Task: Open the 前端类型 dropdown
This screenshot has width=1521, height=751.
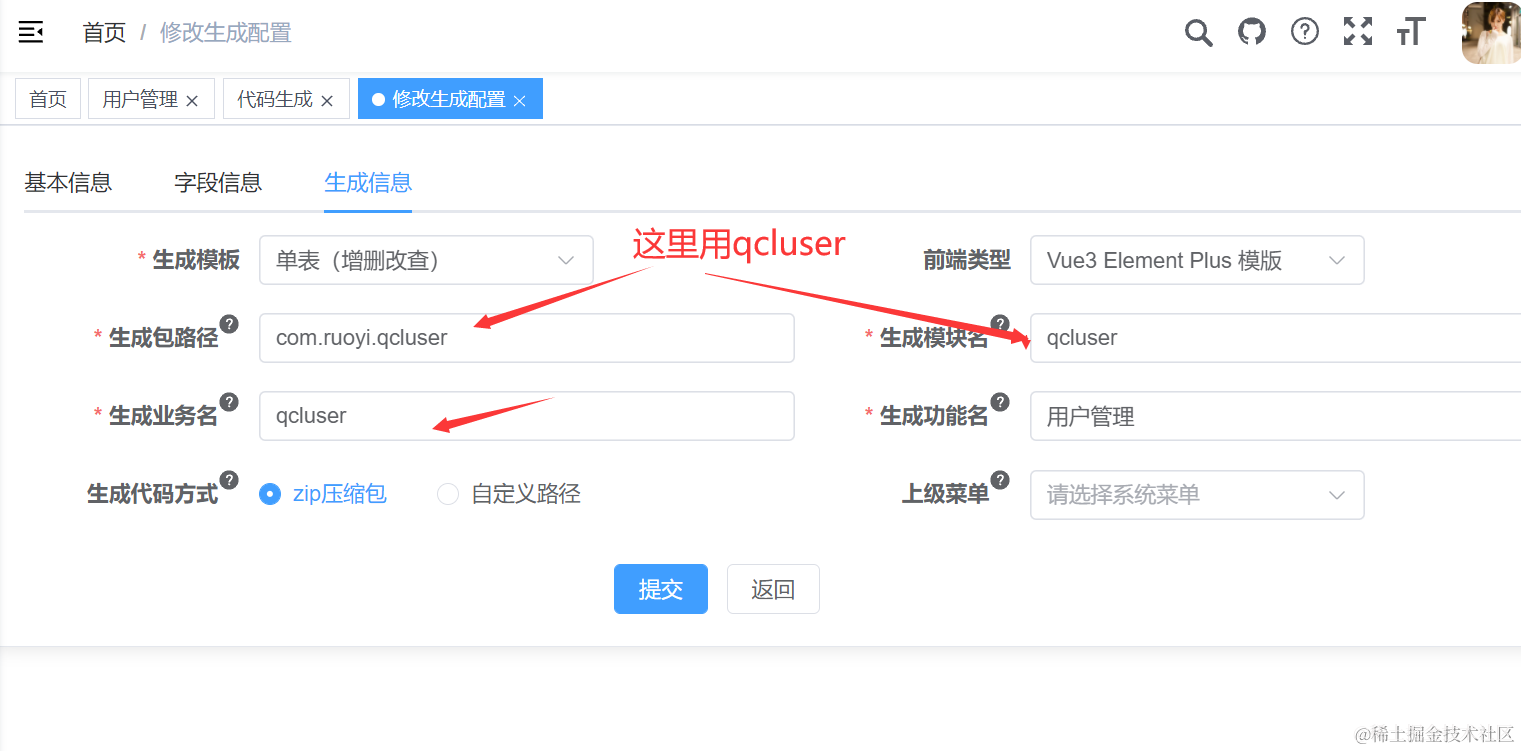Action: (1197, 260)
